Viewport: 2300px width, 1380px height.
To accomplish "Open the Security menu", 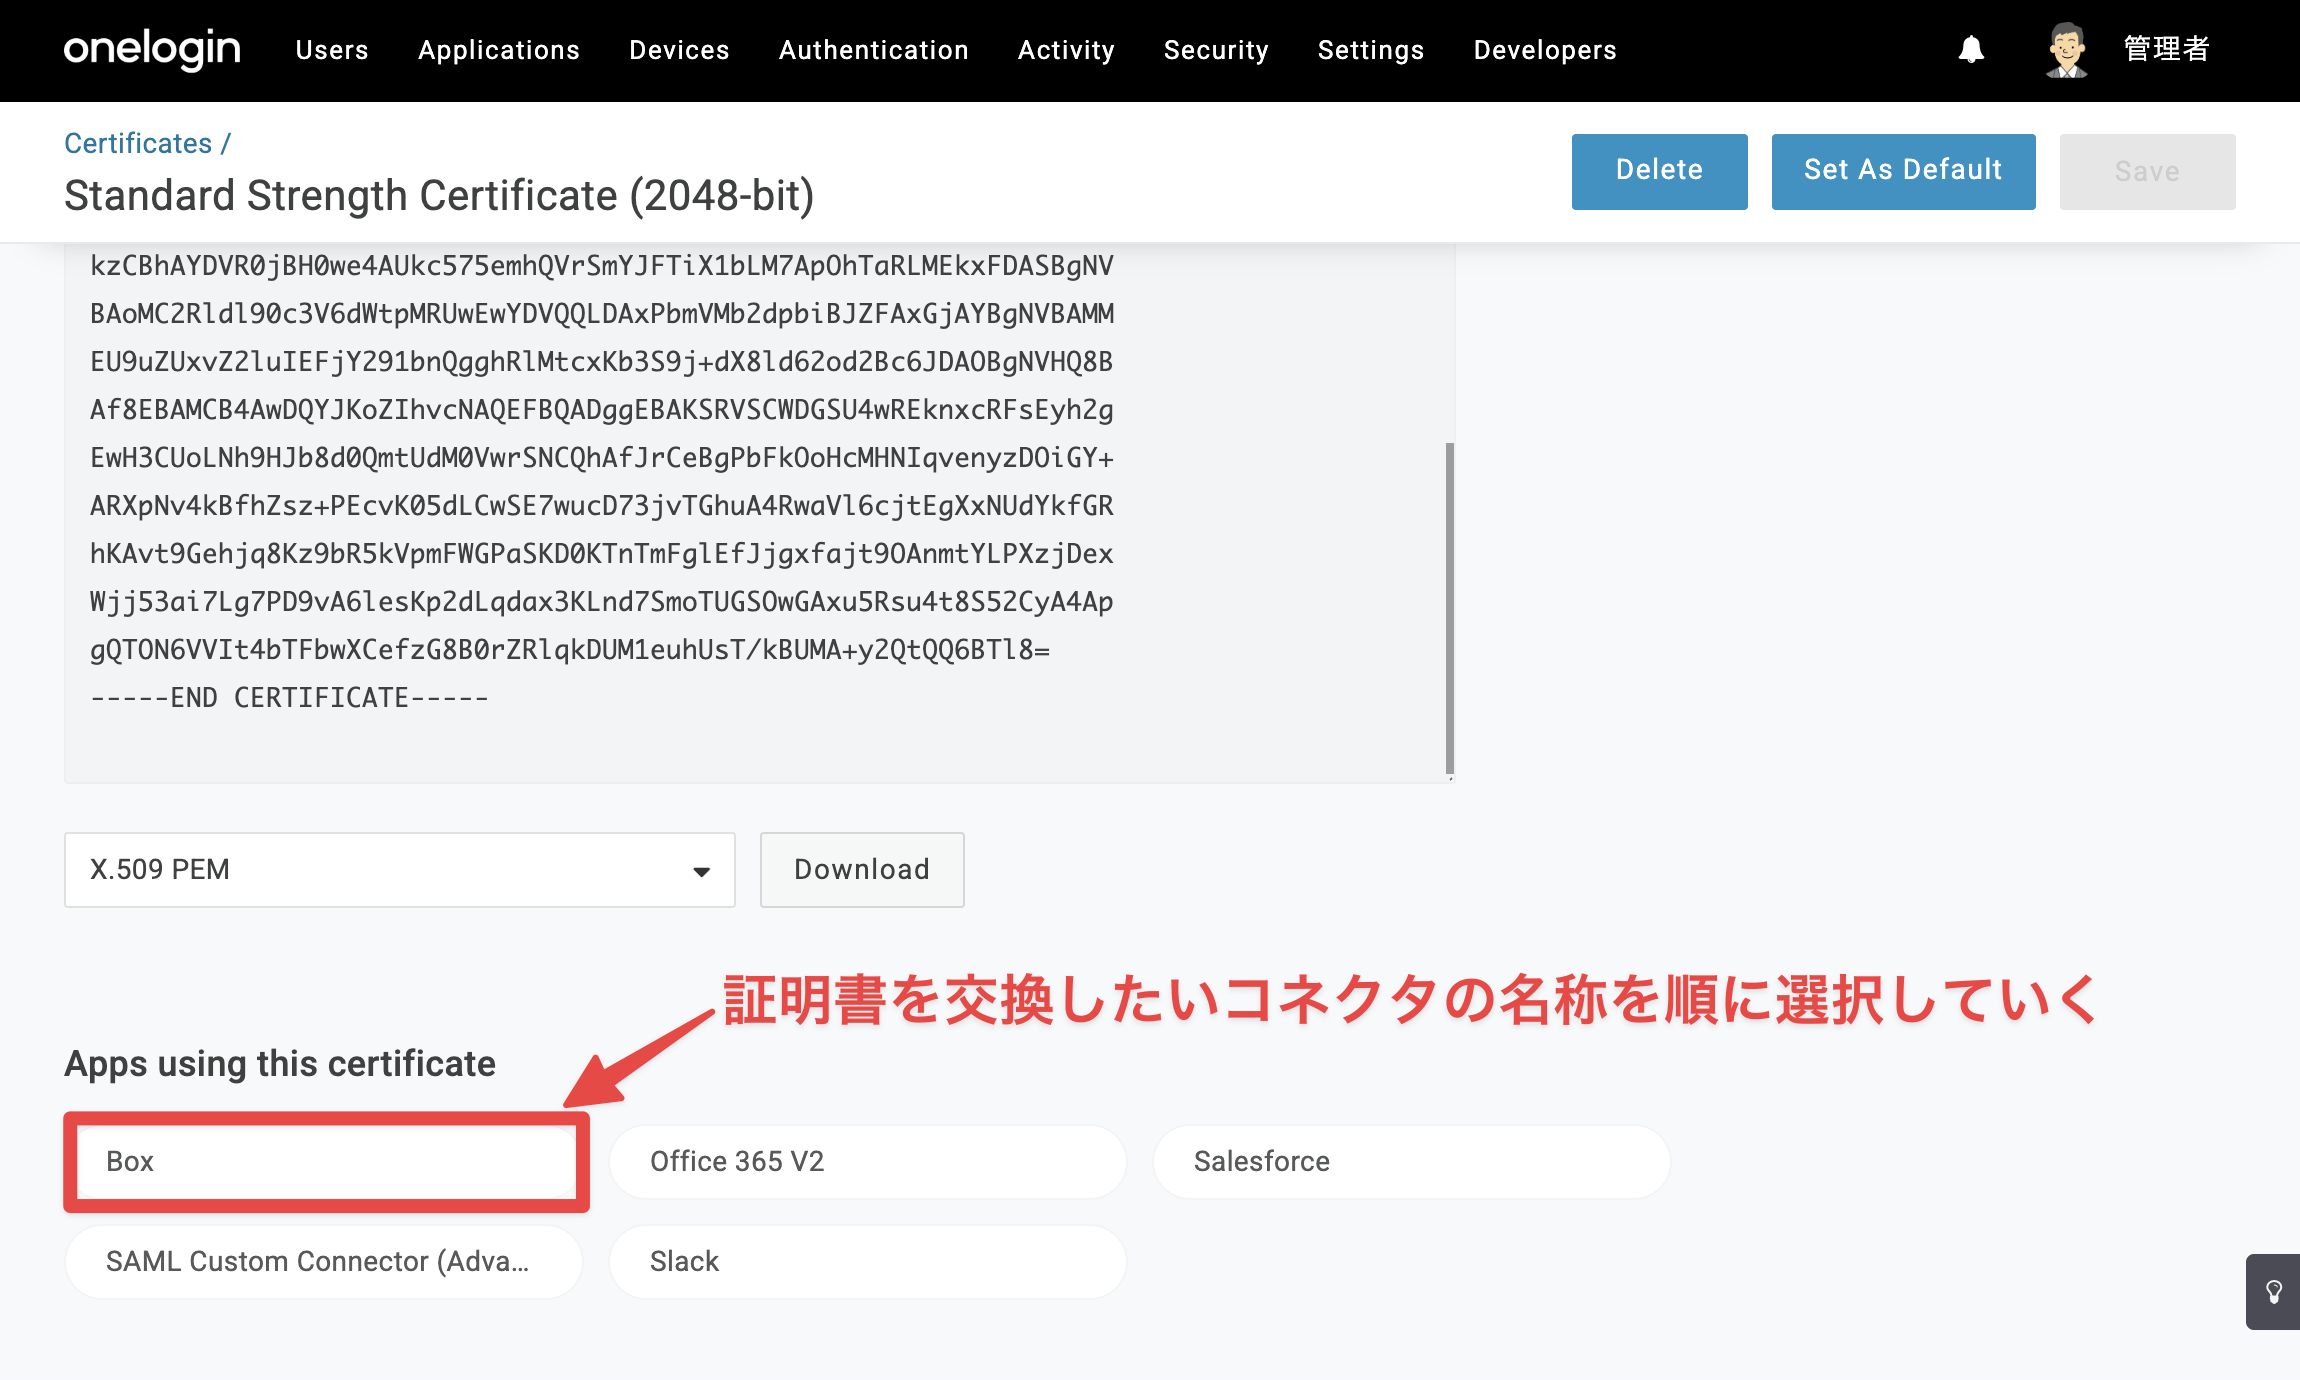I will tap(1216, 50).
